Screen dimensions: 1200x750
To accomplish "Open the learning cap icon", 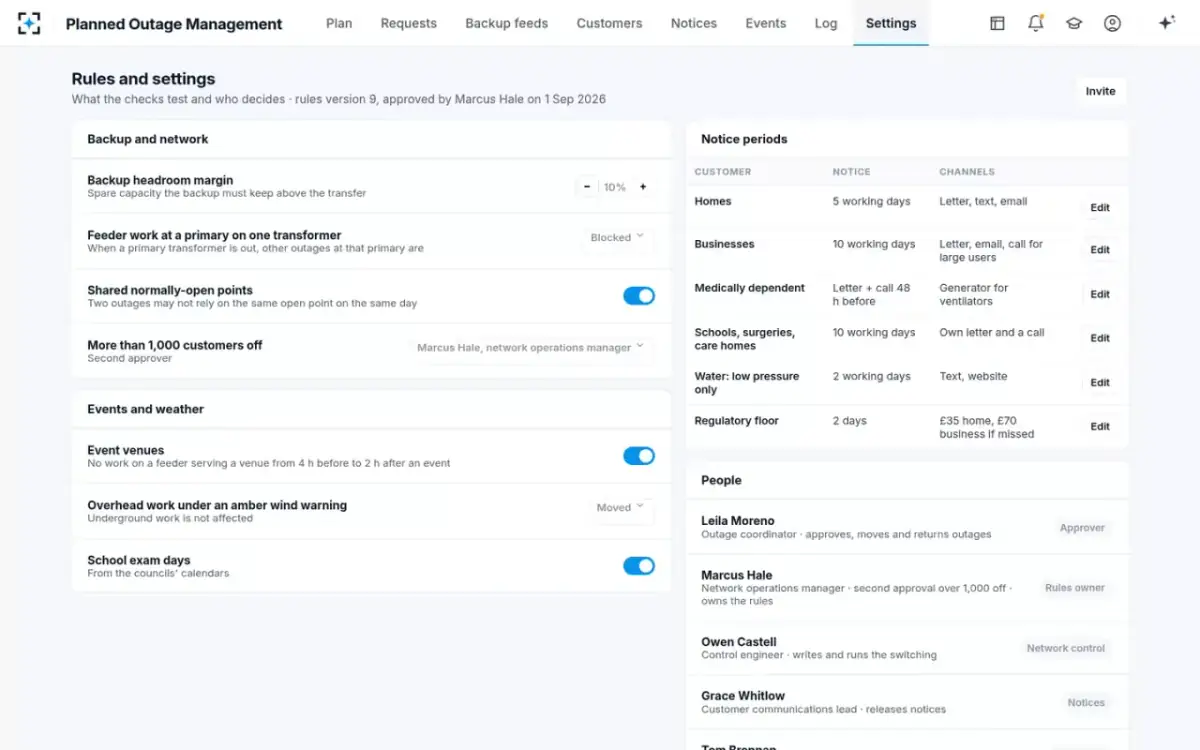I will coord(1074,23).
